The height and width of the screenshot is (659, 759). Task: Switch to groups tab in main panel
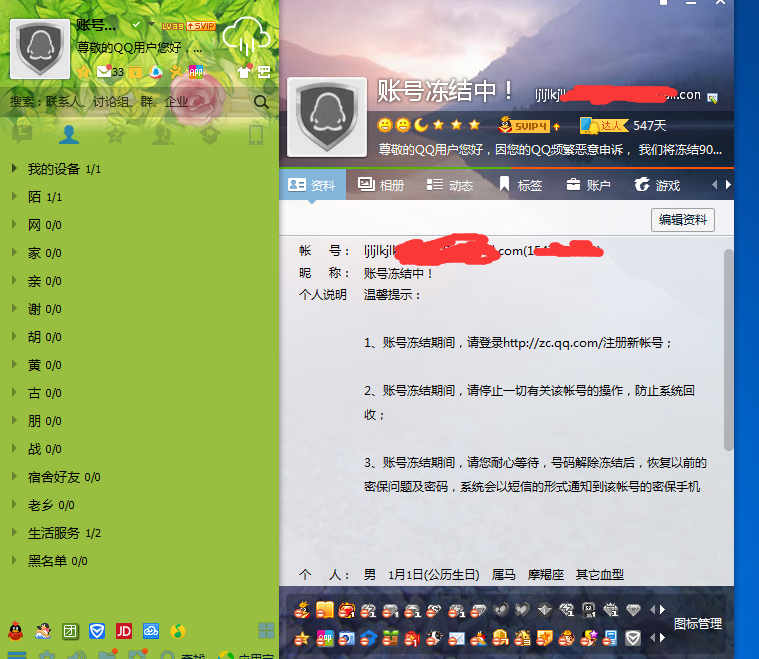(x=162, y=134)
